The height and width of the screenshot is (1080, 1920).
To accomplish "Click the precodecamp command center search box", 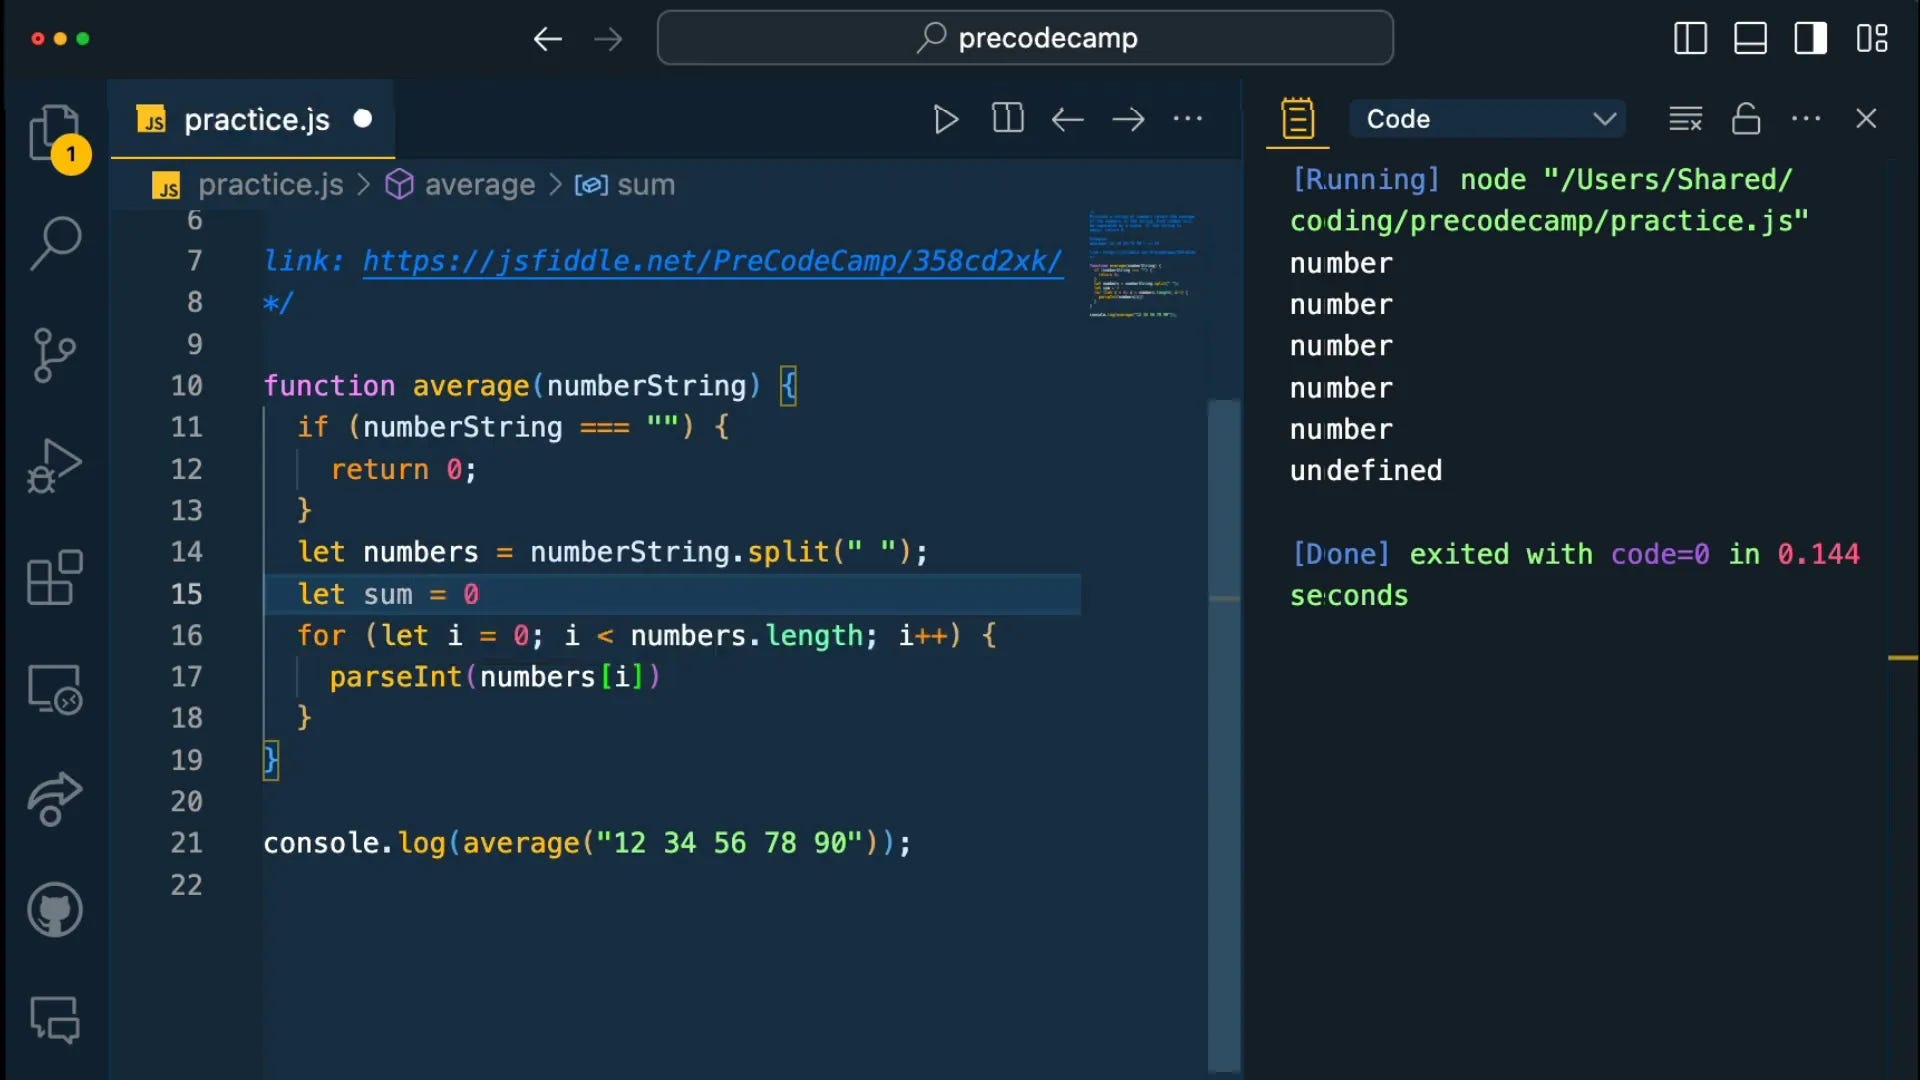I will point(1025,39).
